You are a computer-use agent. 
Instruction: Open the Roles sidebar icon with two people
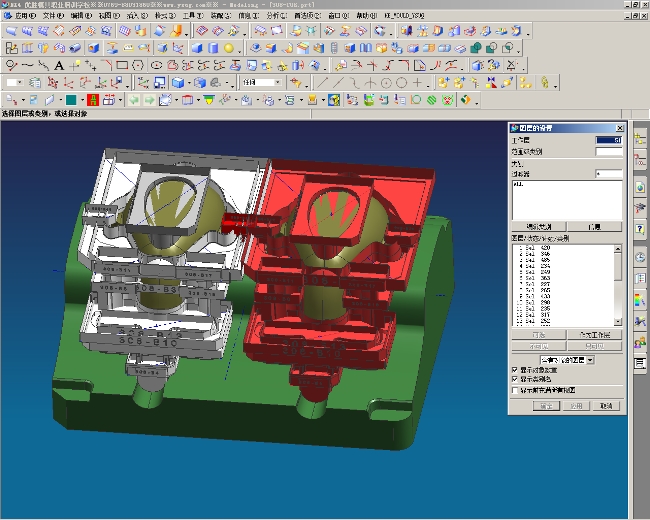(640, 343)
